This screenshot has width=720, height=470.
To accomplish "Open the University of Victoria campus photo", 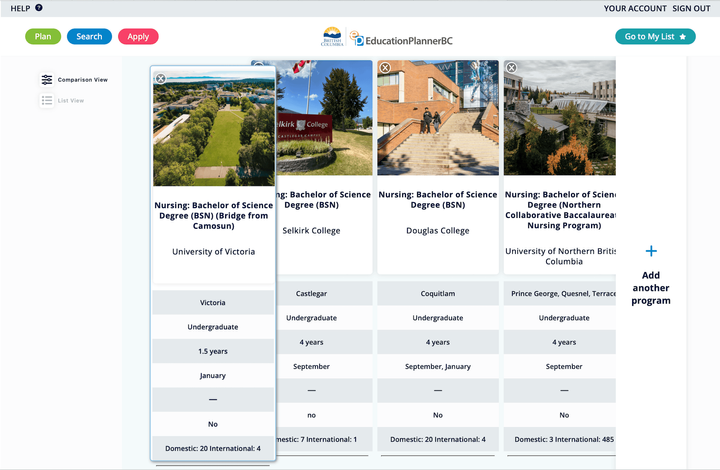I will (x=214, y=128).
